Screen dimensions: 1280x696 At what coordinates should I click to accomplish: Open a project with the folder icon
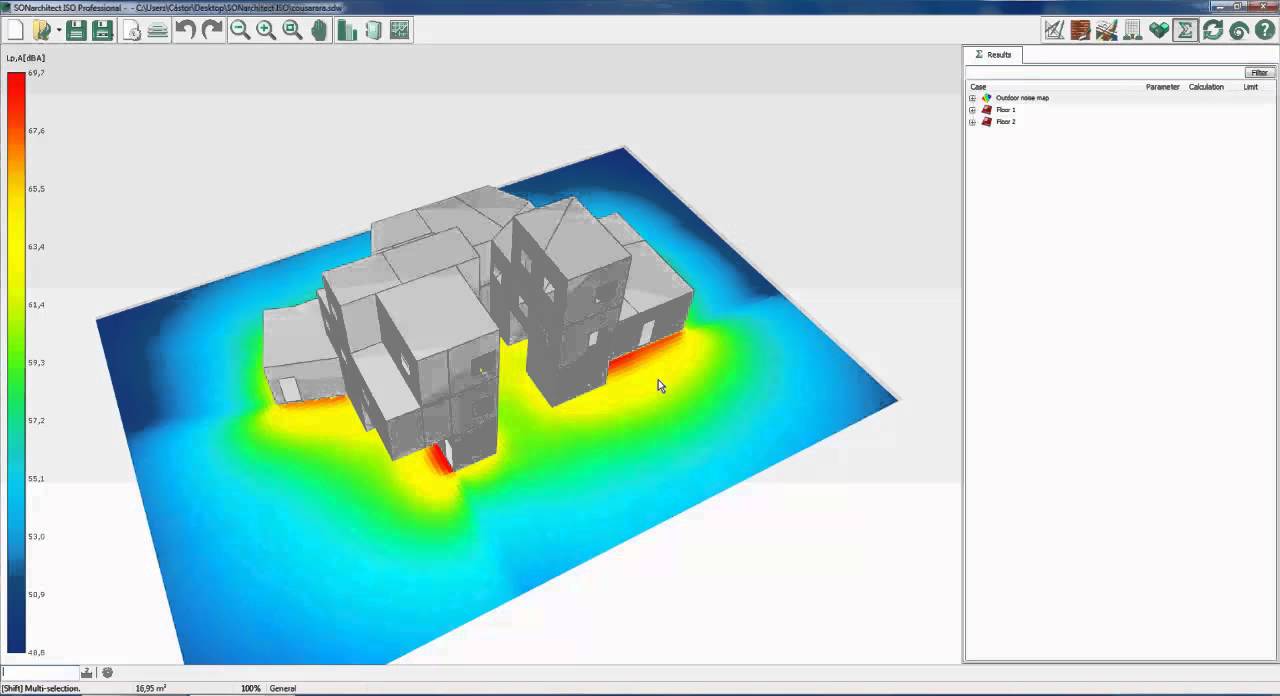pos(42,30)
